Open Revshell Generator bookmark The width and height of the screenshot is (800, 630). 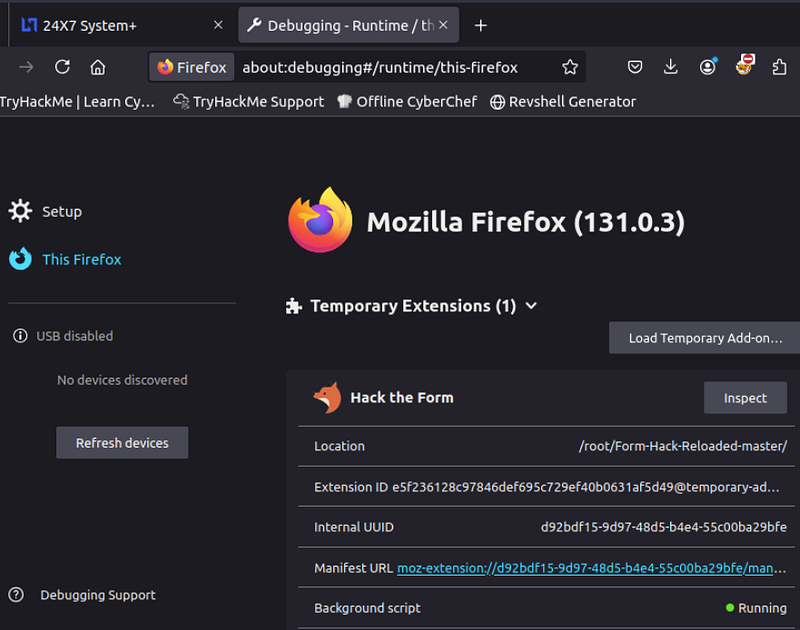pyautogui.click(x=563, y=102)
